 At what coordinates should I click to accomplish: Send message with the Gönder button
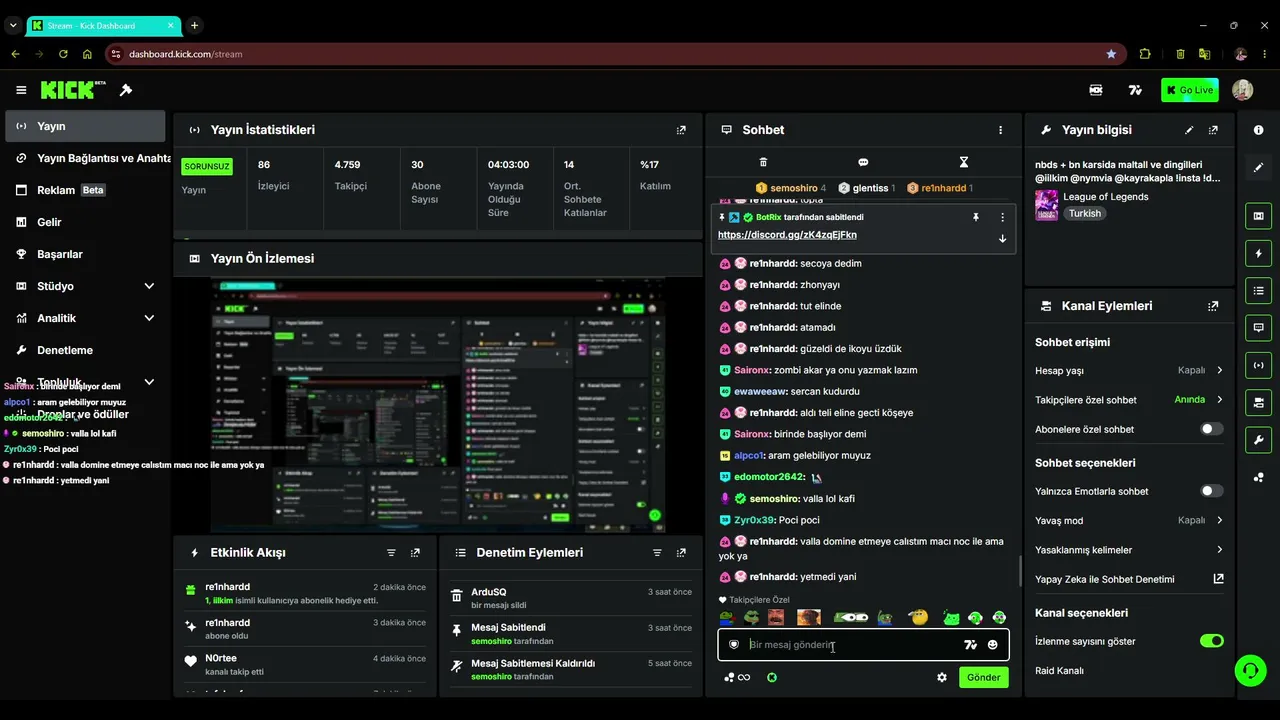point(983,677)
